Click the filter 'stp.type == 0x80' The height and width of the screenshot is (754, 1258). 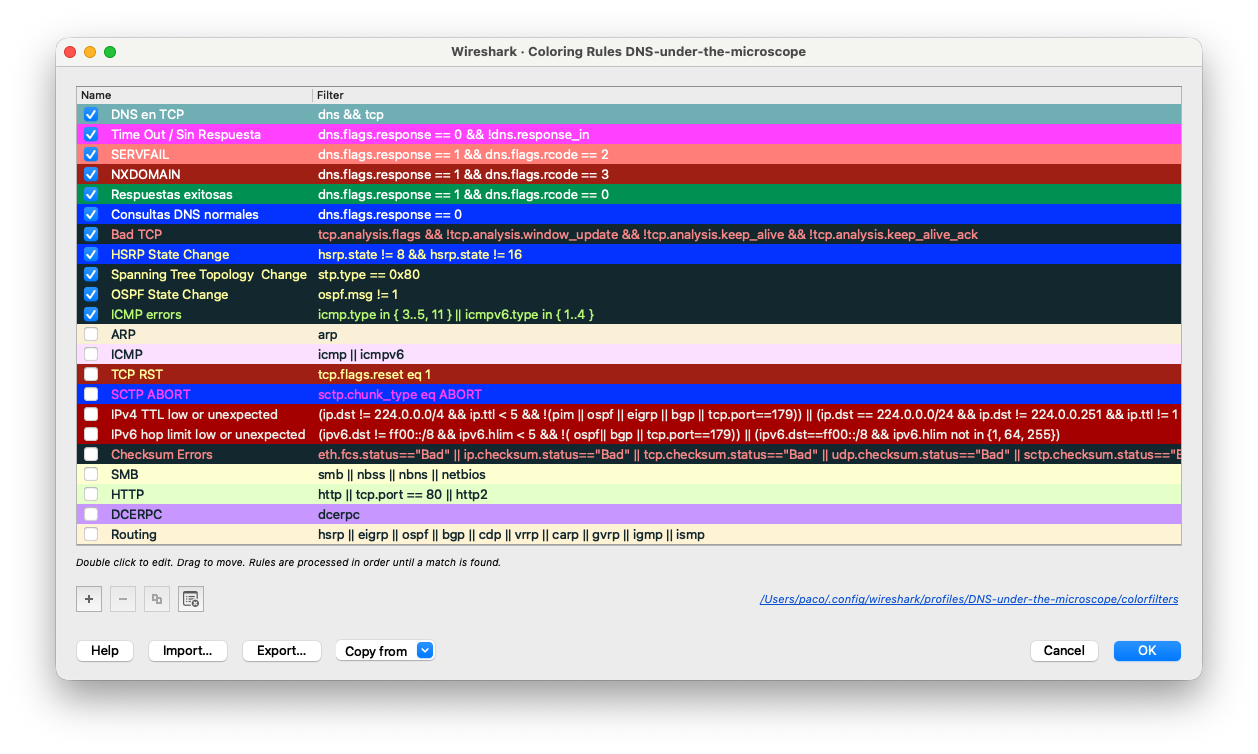369,275
